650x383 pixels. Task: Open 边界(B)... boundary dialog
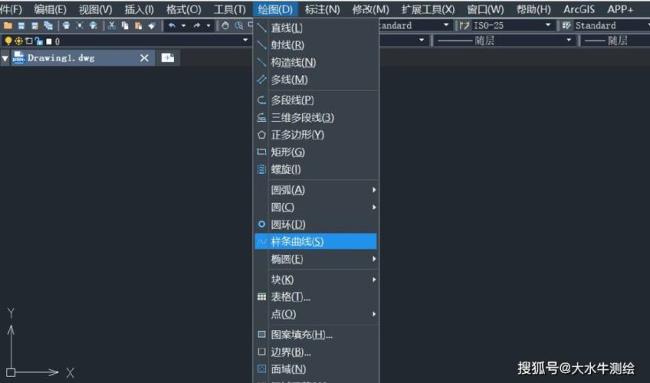tap(316, 352)
